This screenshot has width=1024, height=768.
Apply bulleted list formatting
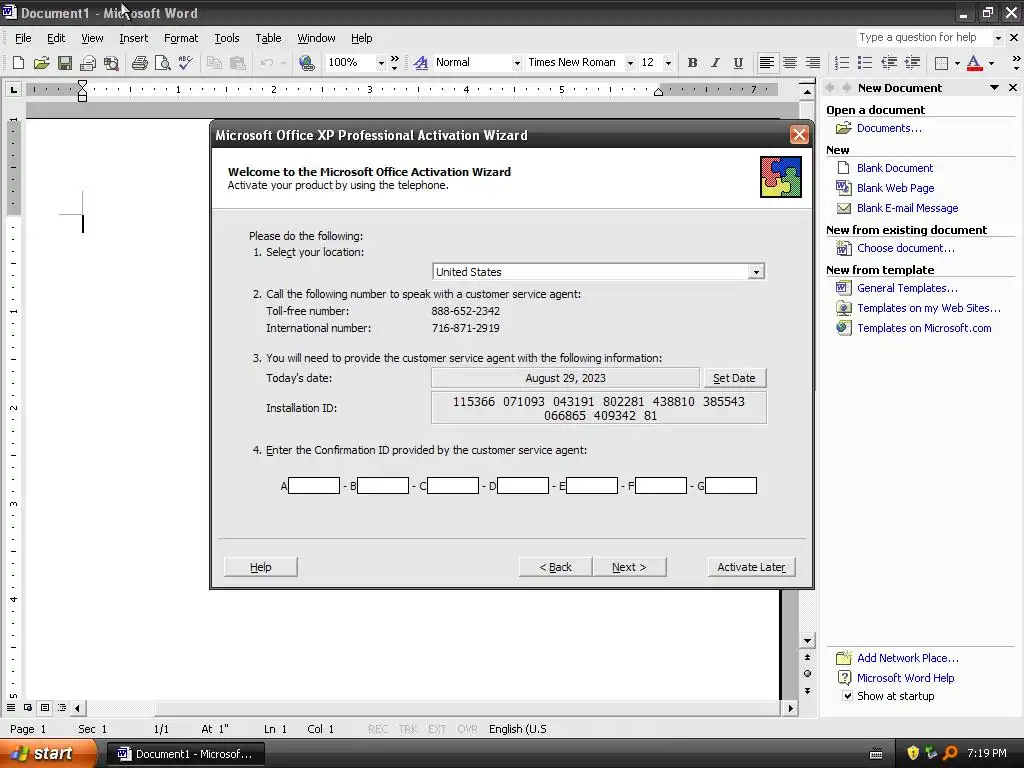click(865, 63)
